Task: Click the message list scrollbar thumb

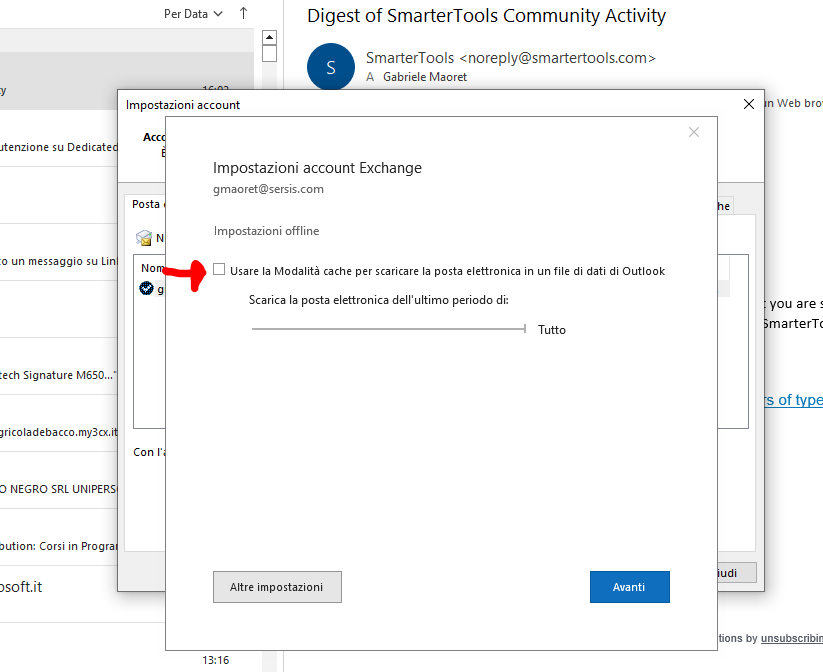Action: [x=269, y=54]
